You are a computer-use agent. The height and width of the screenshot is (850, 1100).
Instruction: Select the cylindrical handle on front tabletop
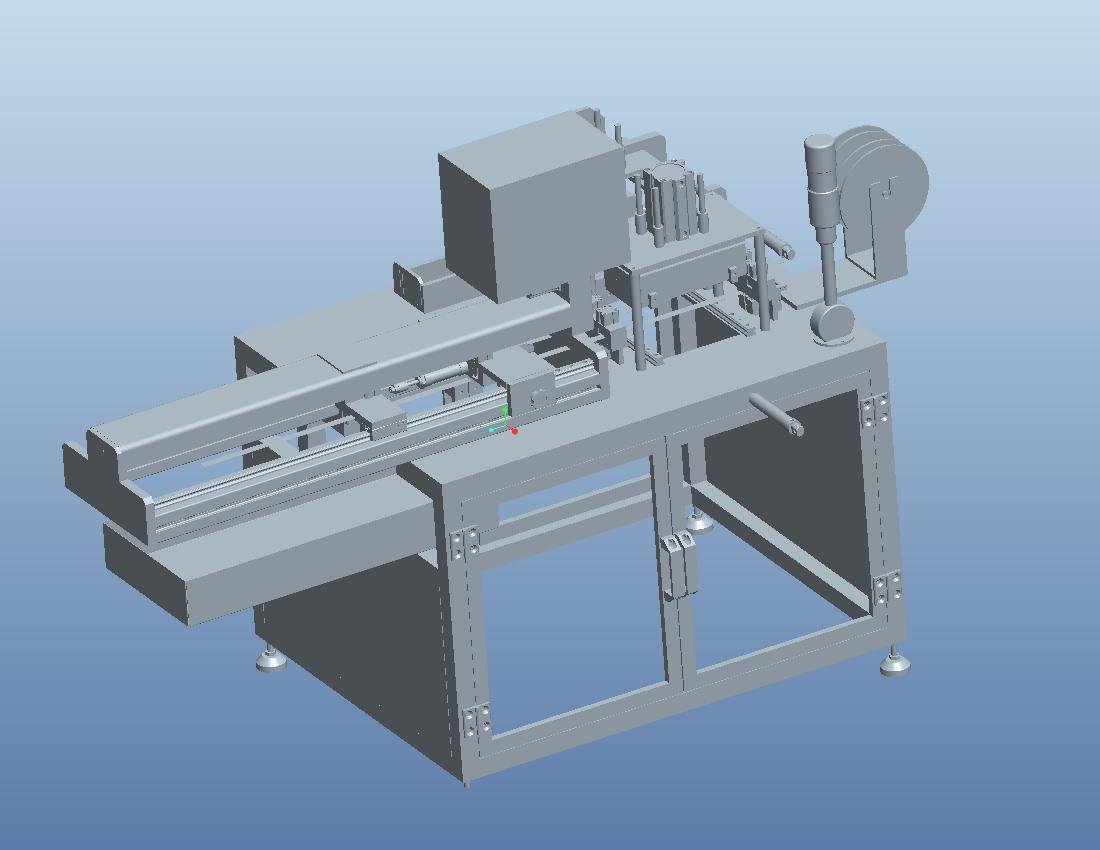pos(776,414)
